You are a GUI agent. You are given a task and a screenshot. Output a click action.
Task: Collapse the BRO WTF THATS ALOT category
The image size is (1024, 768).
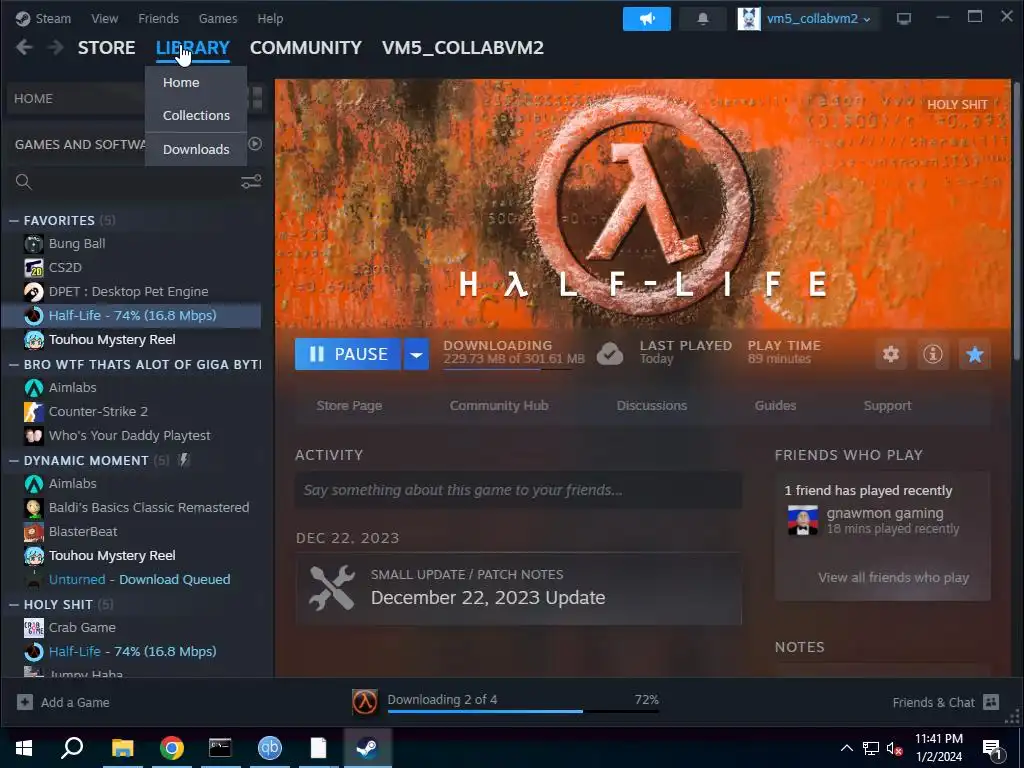click(13, 364)
